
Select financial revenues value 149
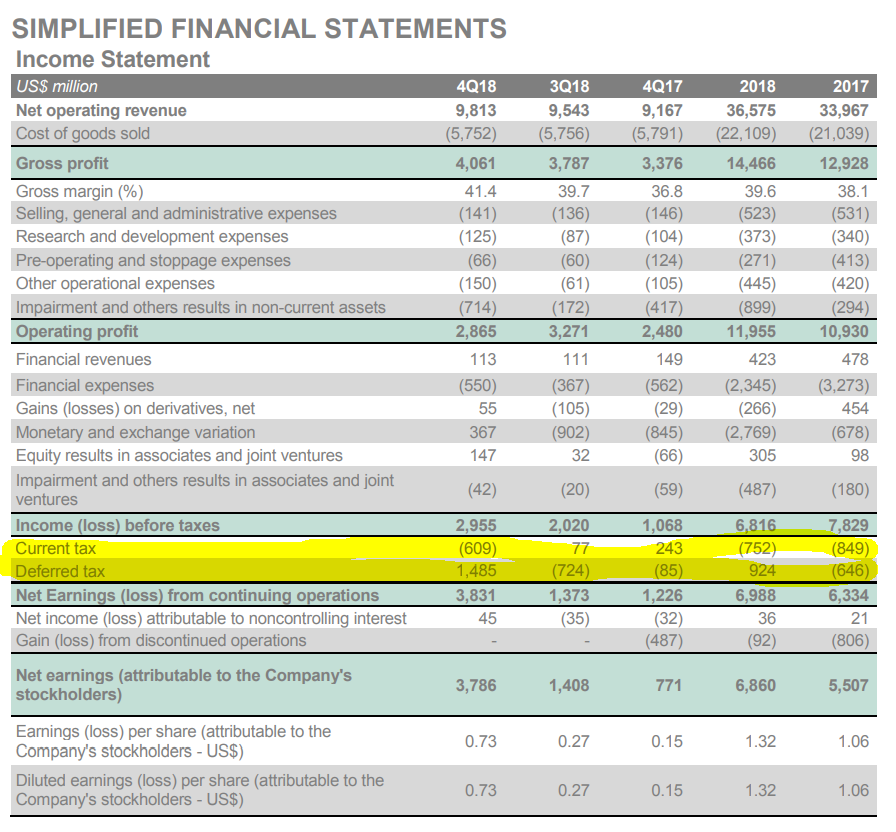[x=669, y=359]
